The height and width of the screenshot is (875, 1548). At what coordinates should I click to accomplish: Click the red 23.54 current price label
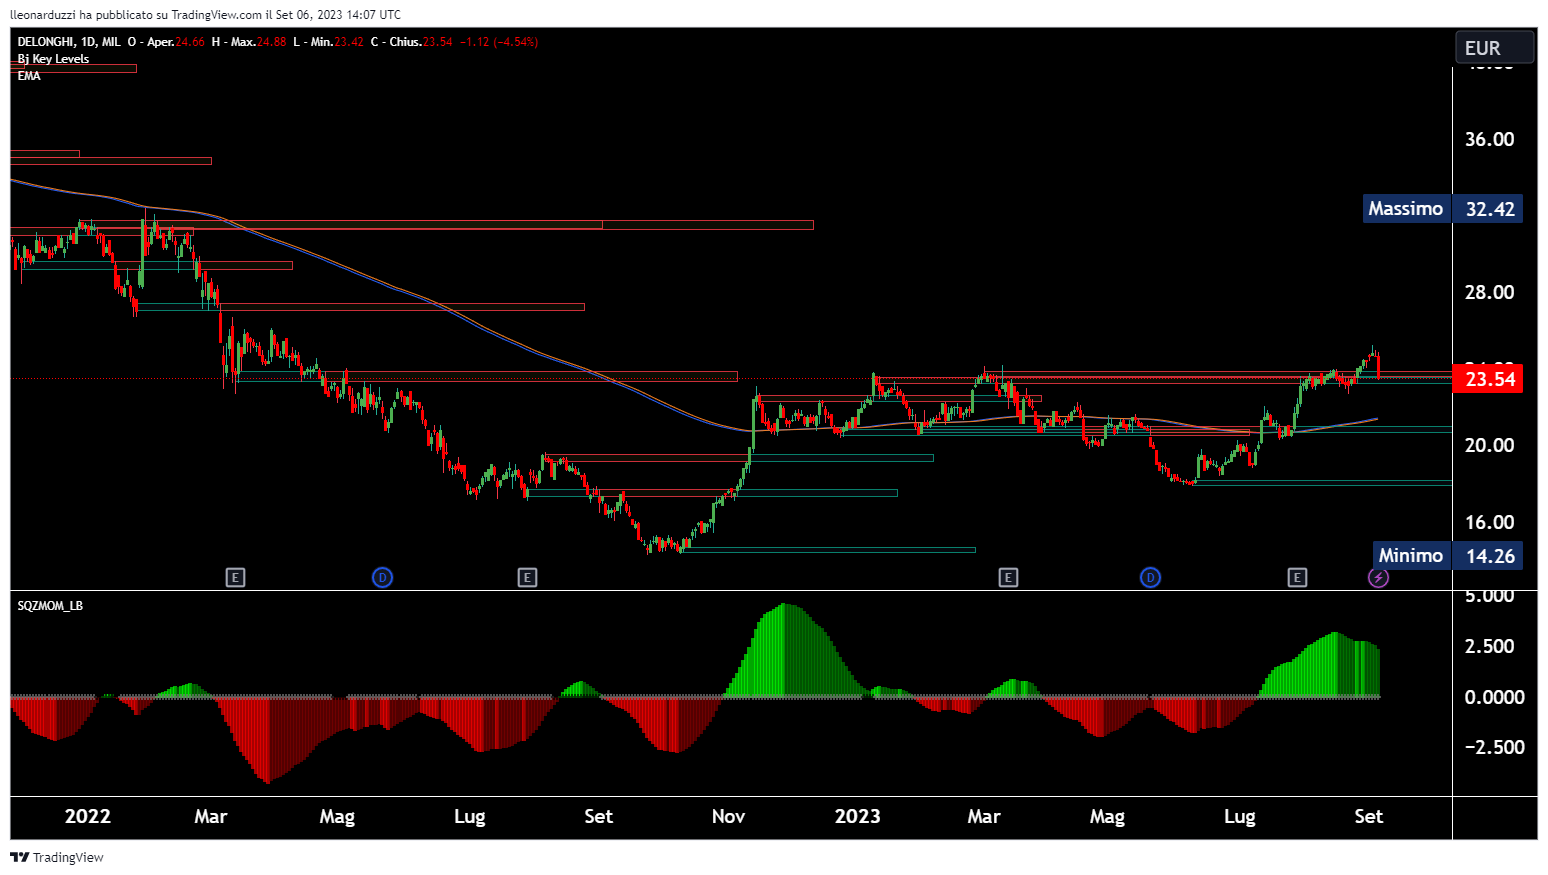(1489, 379)
